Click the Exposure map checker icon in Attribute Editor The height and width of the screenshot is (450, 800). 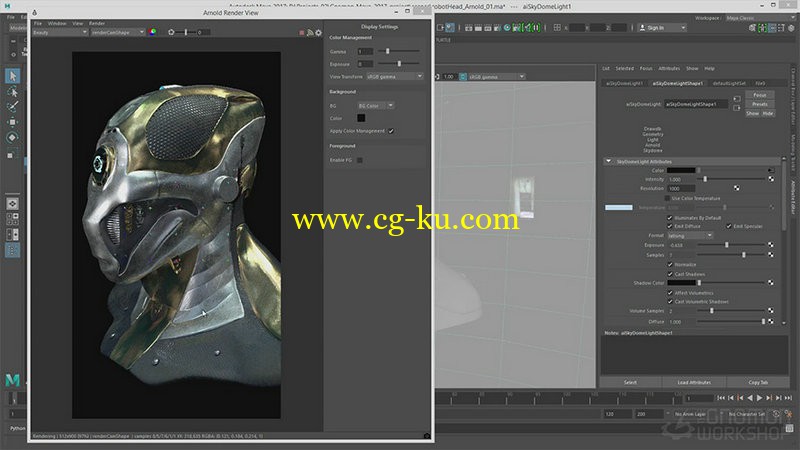[771, 245]
